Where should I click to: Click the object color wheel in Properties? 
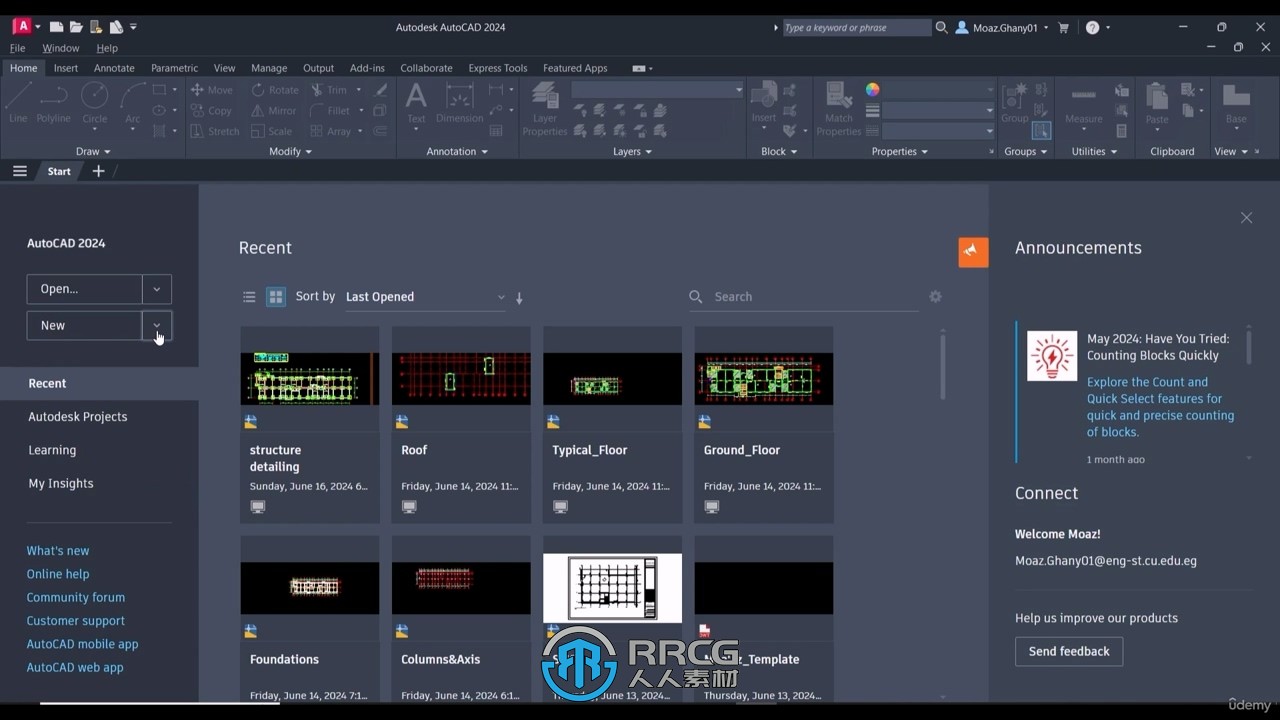click(873, 89)
